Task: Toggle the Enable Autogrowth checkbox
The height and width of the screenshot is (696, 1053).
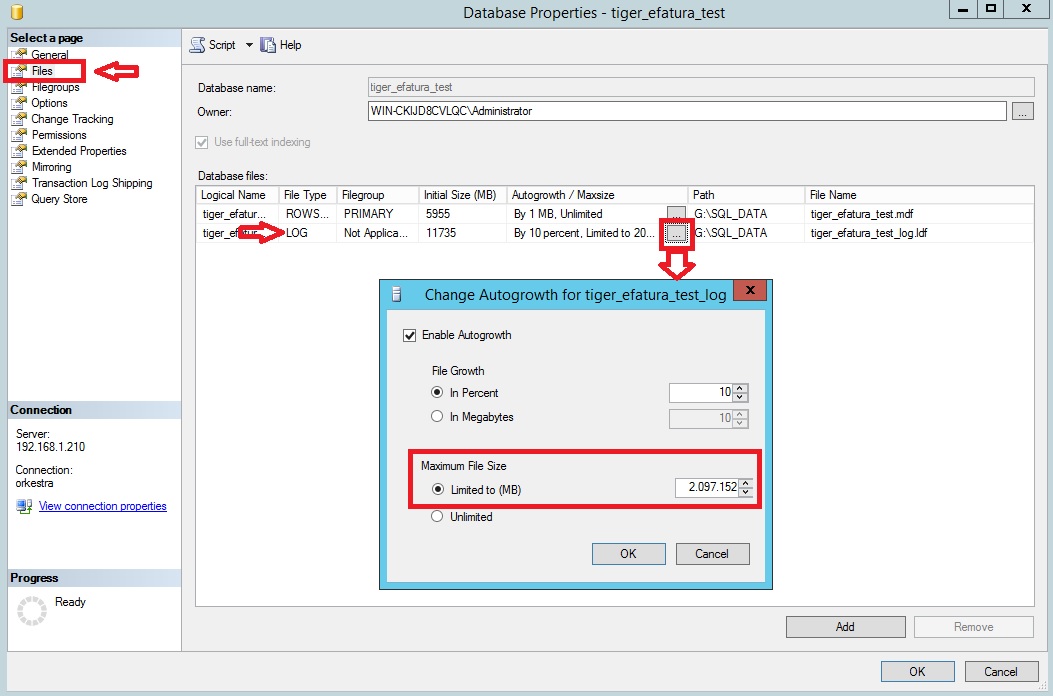Action: pyautogui.click(x=409, y=335)
